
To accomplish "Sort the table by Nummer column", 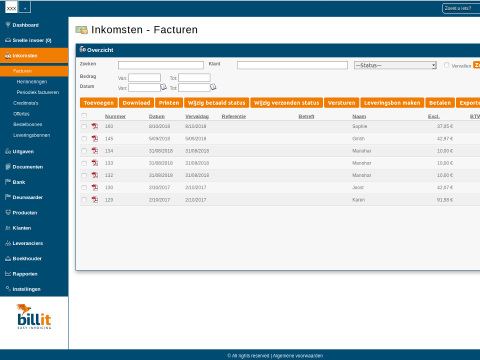I will click(115, 116).
